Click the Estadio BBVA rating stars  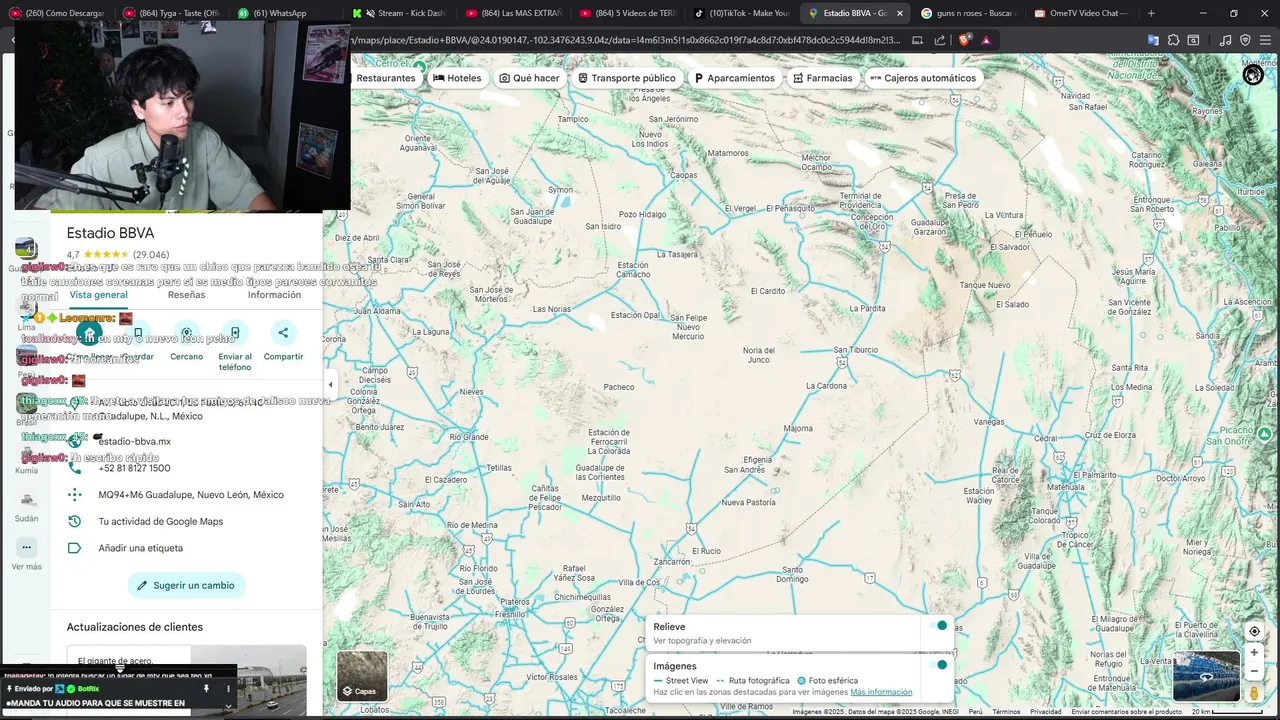(107, 255)
